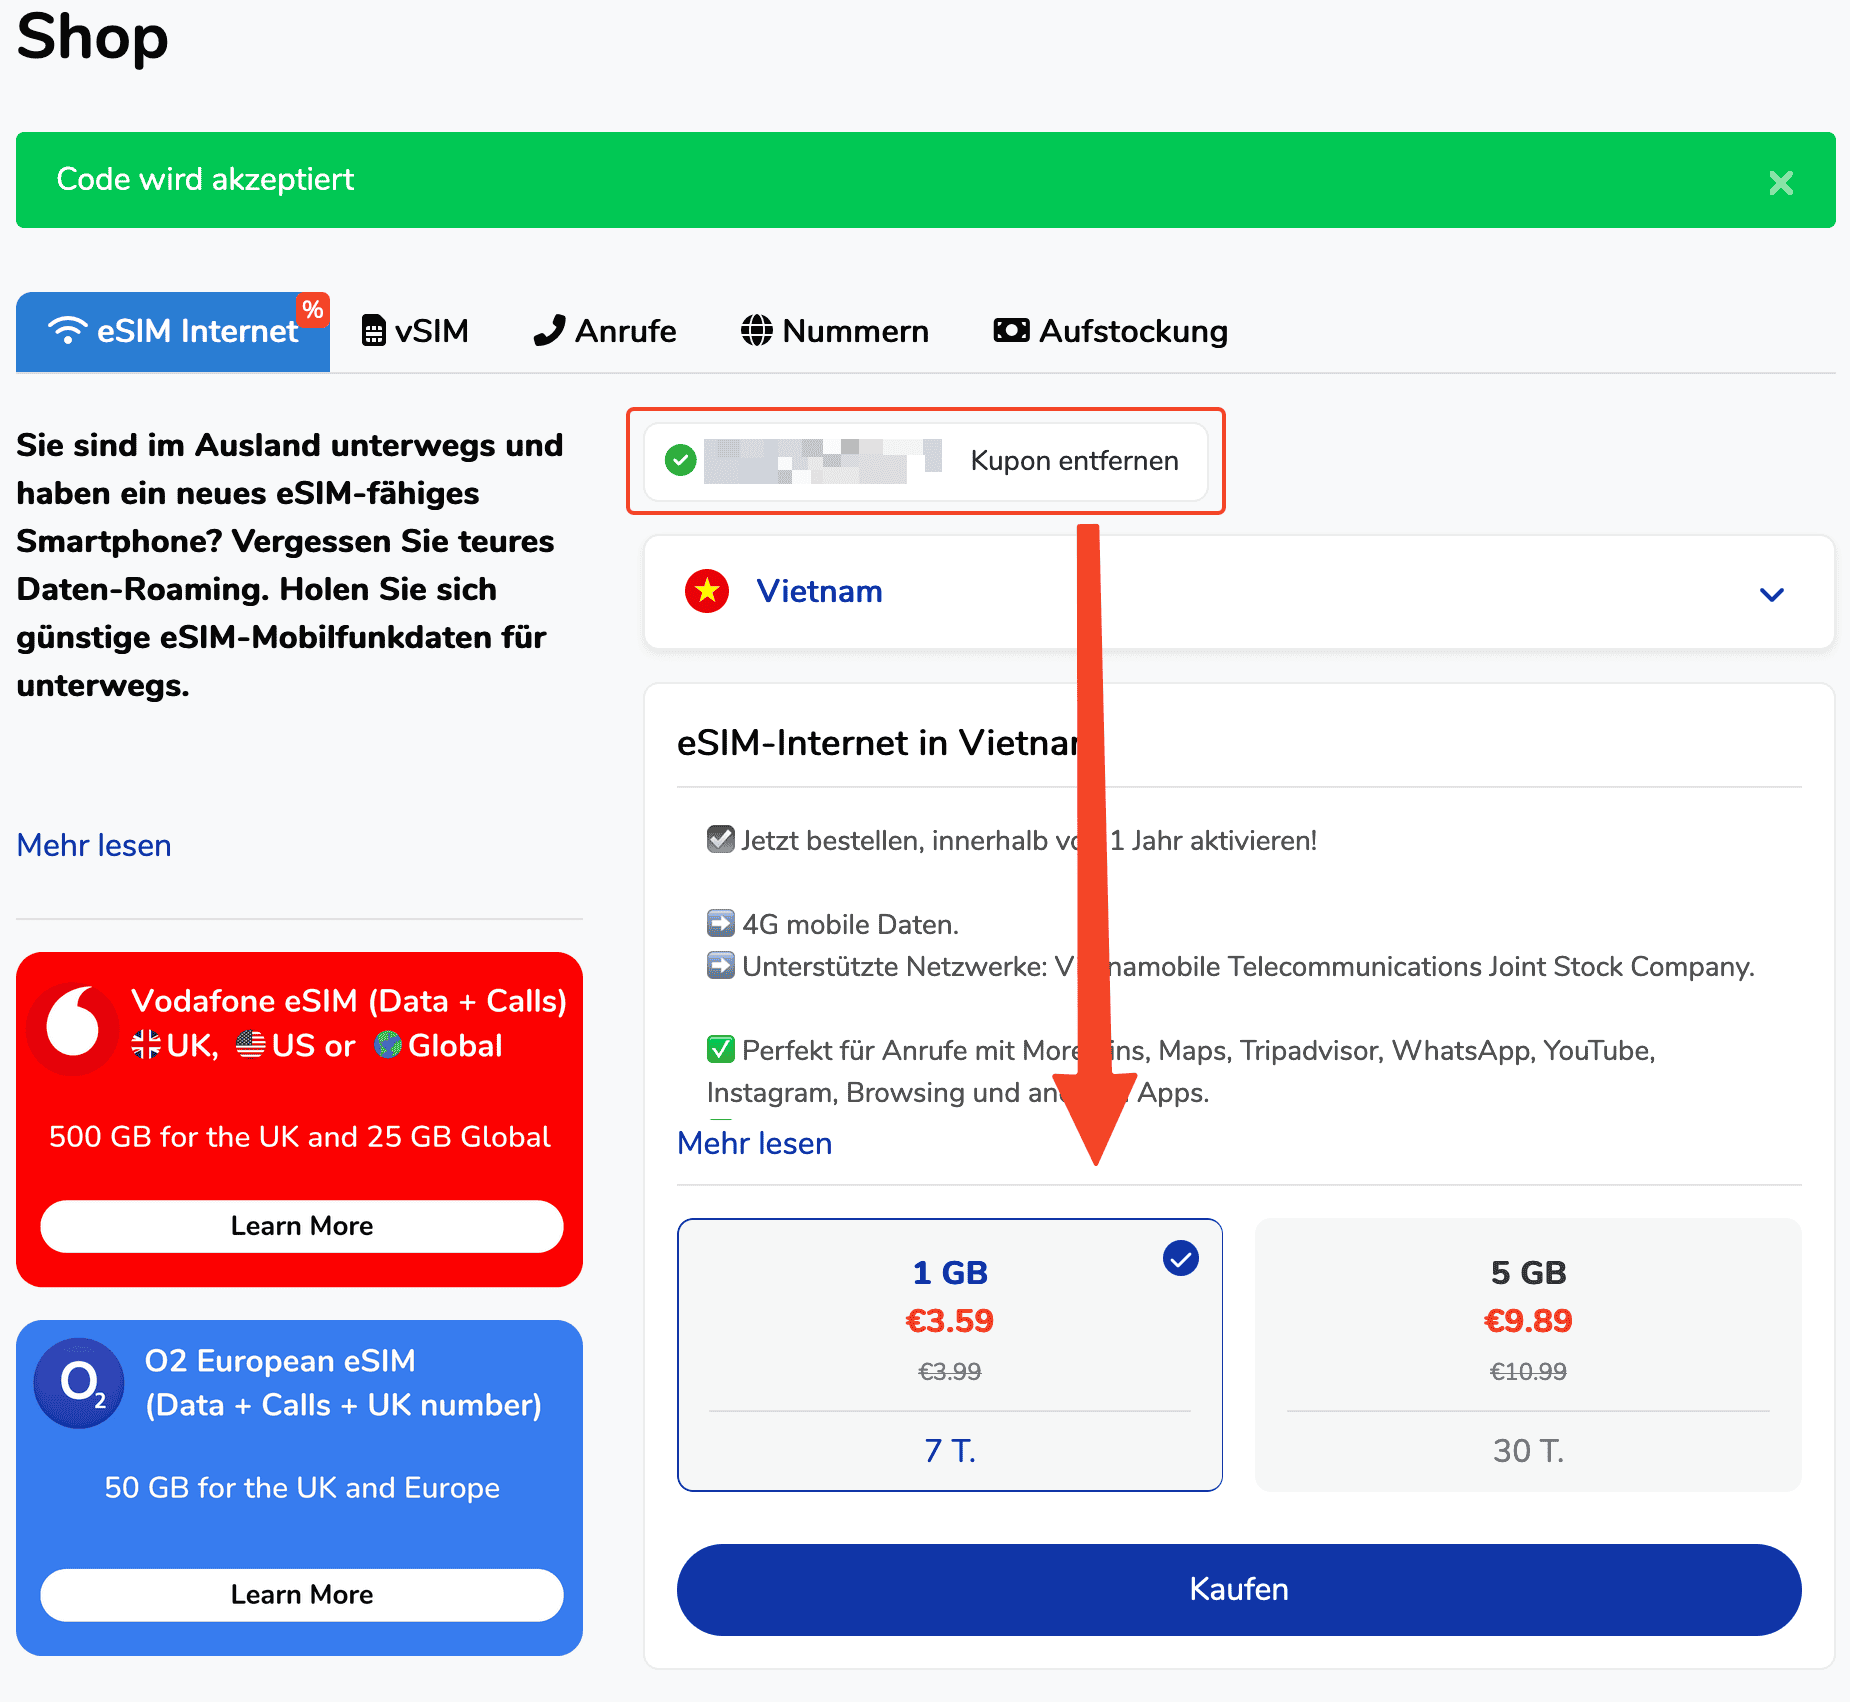
Task: Select the 1 GB 7-day plan
Action: pos(949,1354)
